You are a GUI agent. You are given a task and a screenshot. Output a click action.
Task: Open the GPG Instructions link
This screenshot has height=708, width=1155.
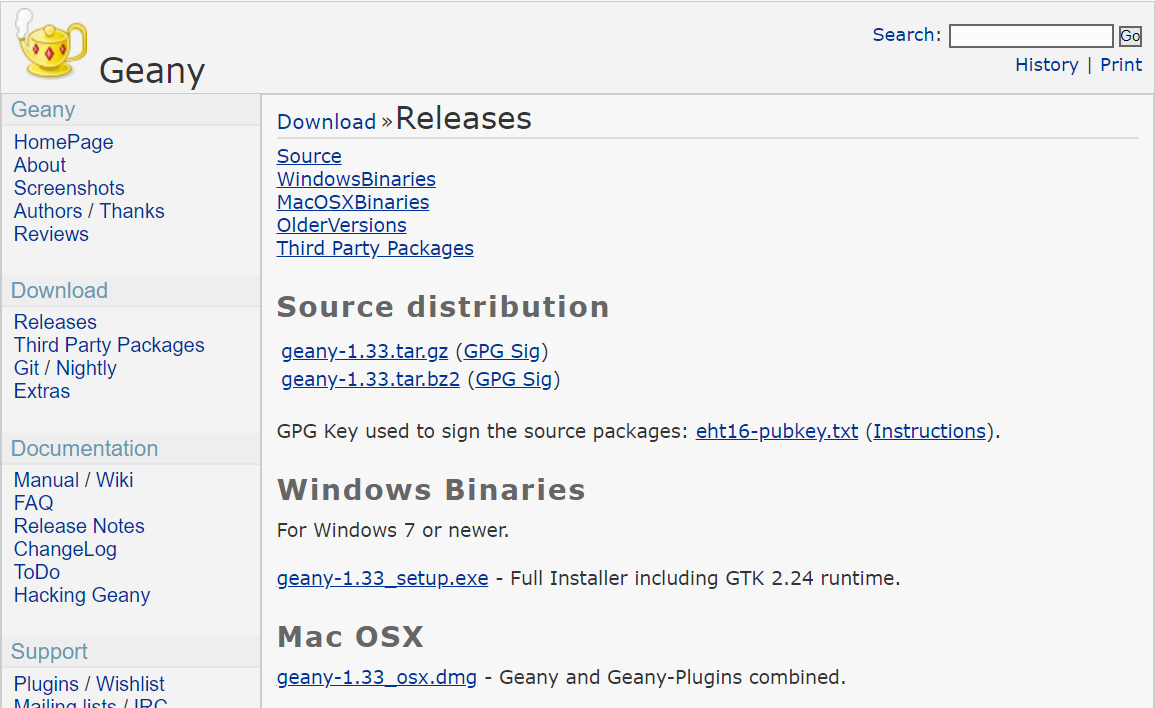[x=930, y=431]
